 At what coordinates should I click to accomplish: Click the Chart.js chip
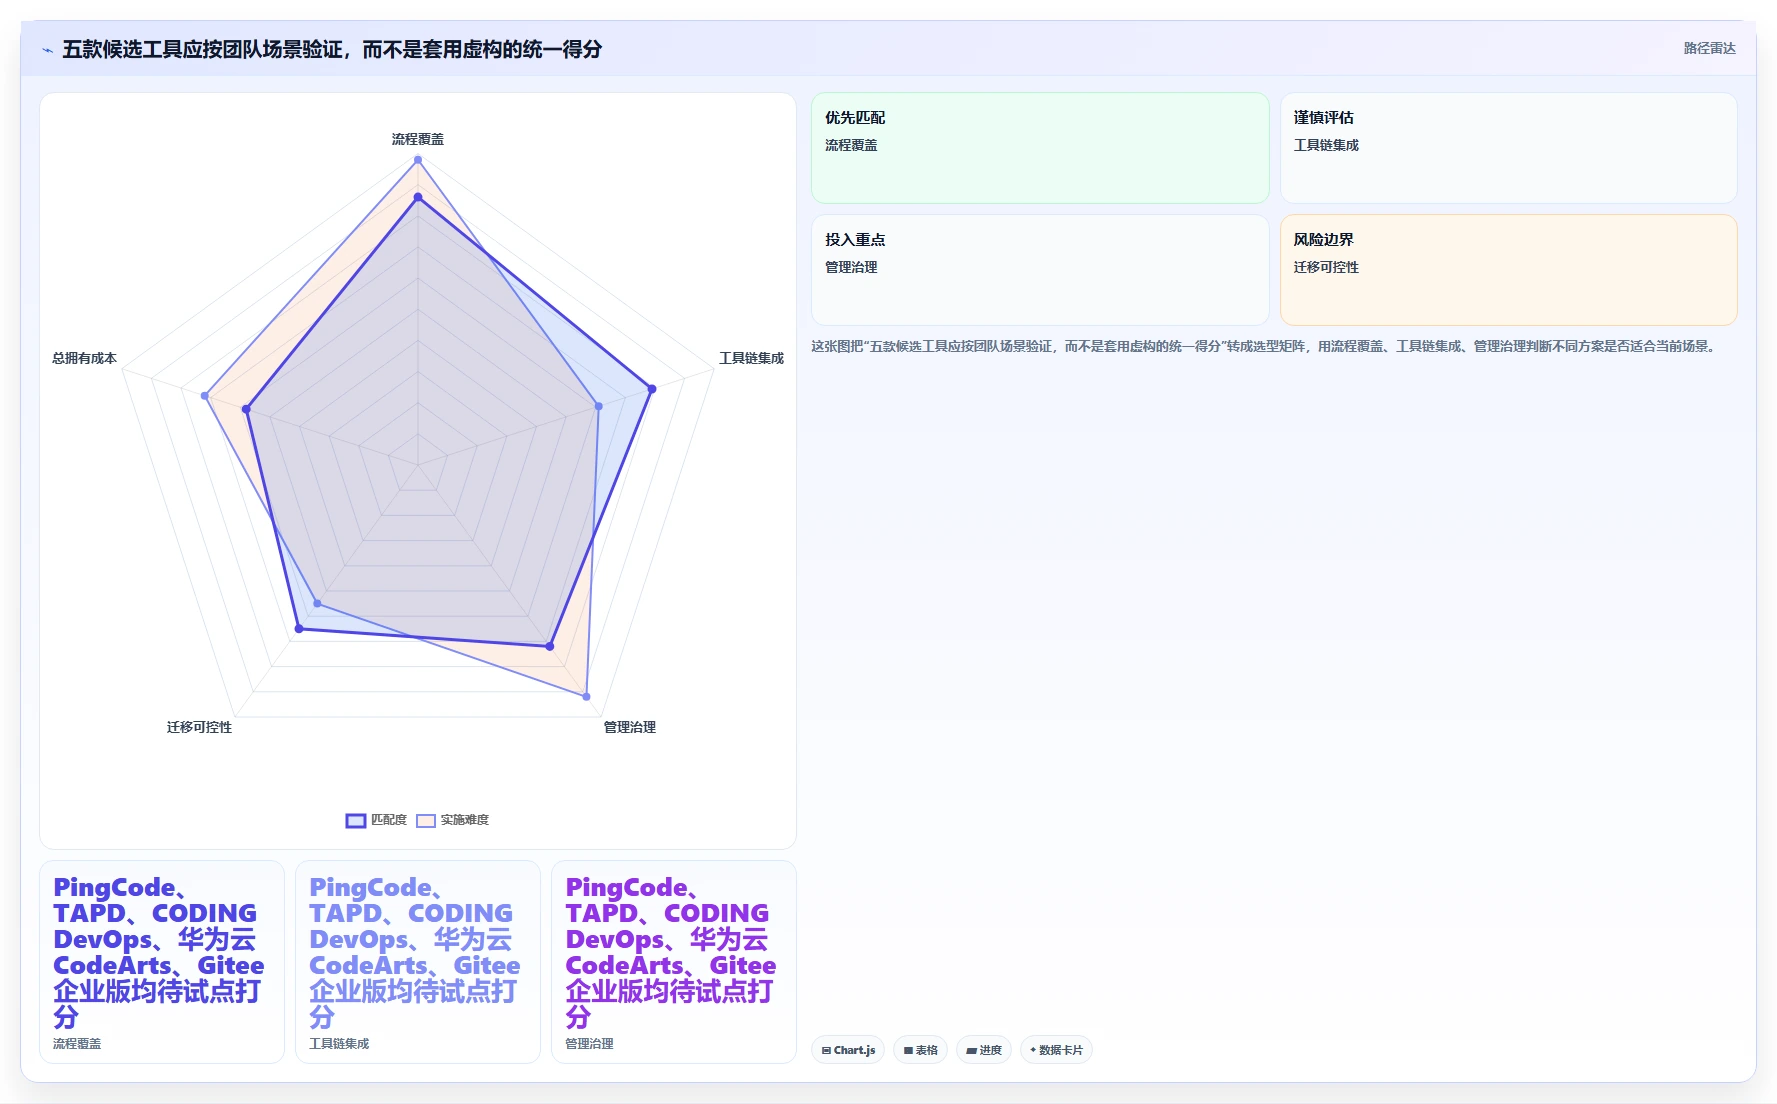848,1050
